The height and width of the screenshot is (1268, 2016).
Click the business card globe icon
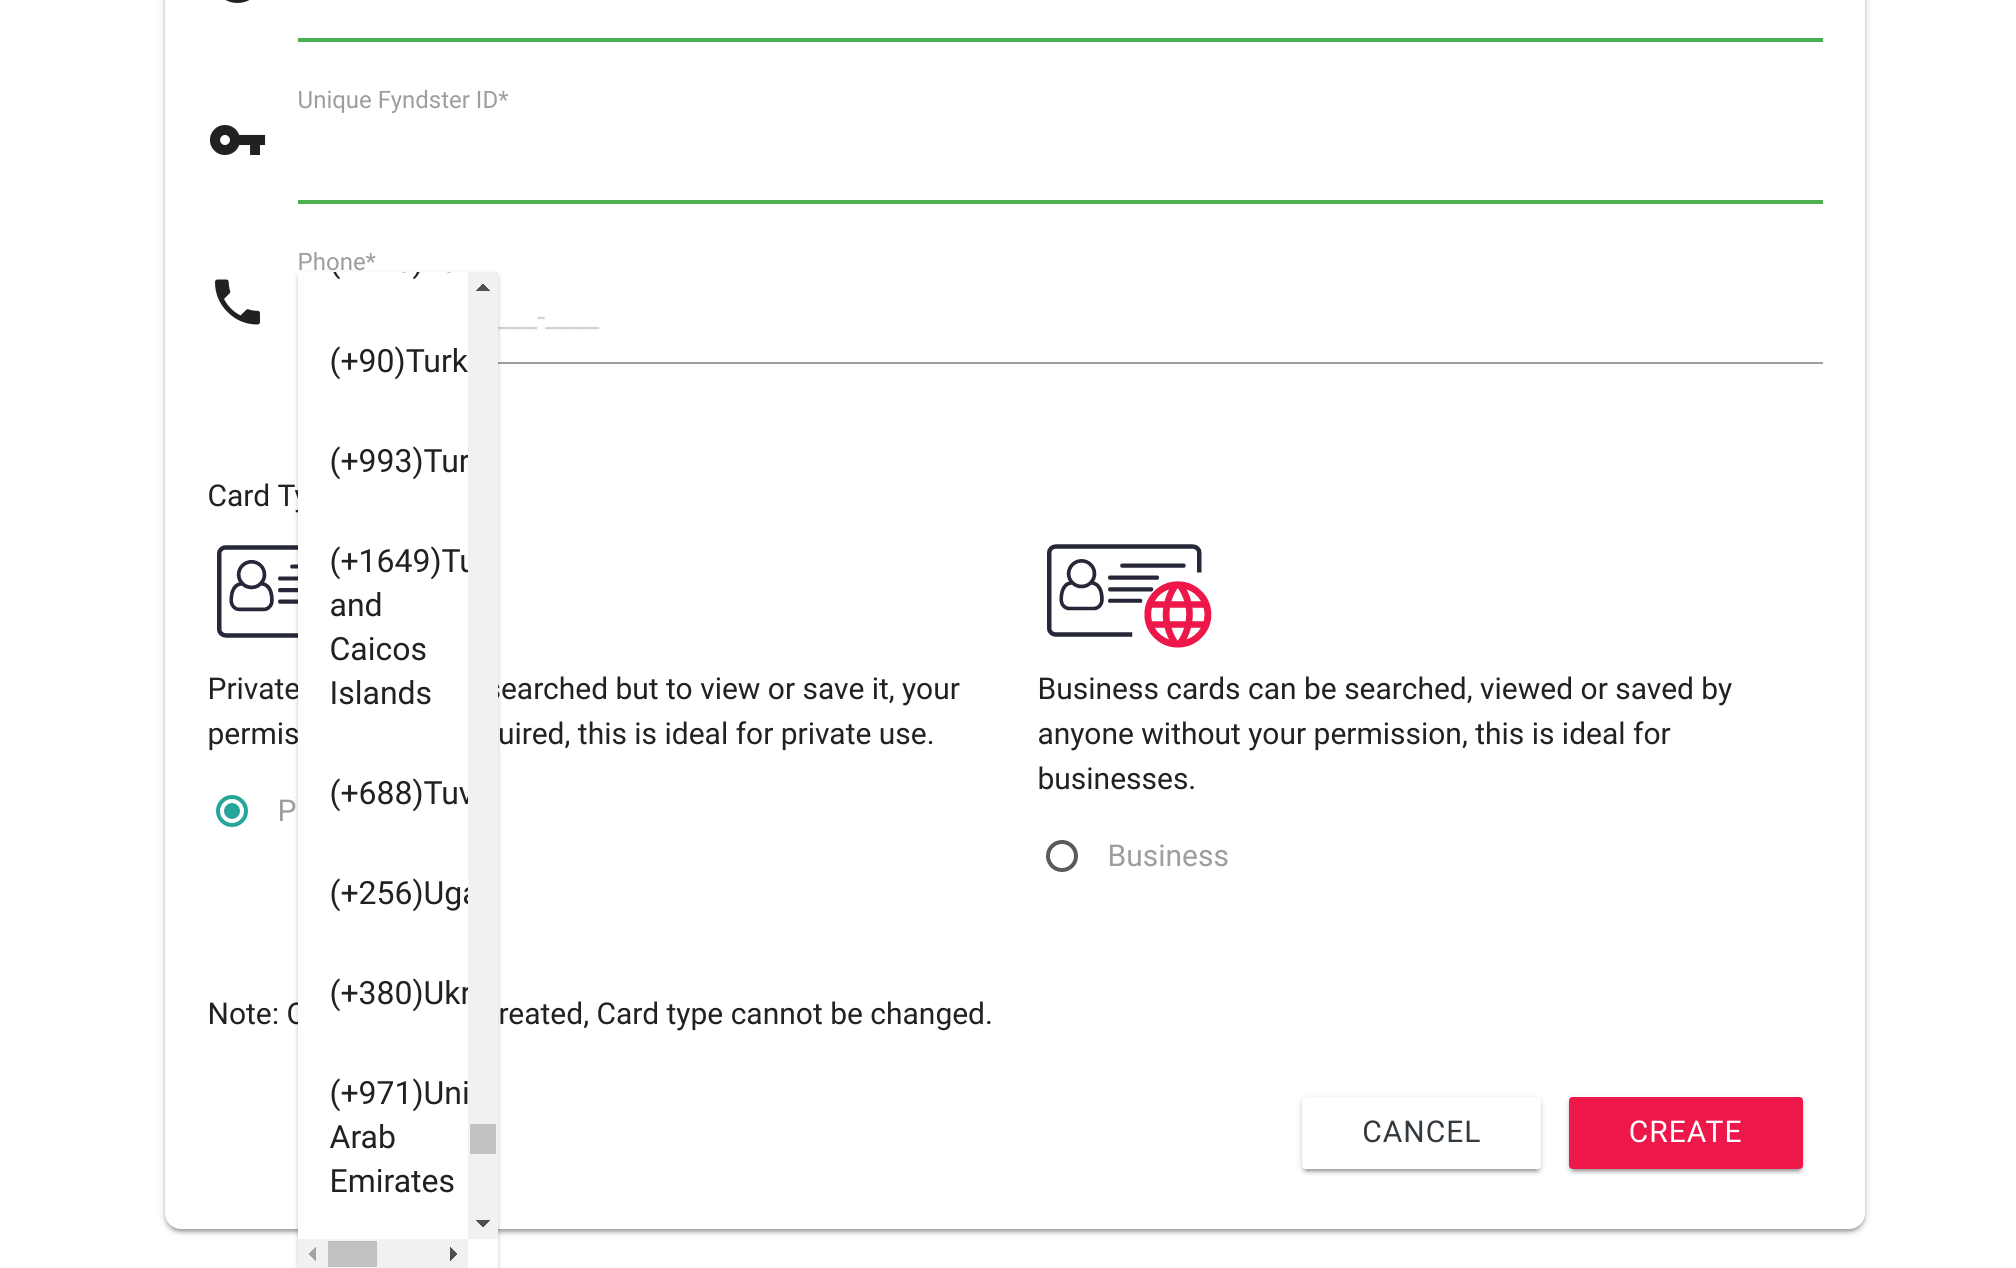(1129, 595)
